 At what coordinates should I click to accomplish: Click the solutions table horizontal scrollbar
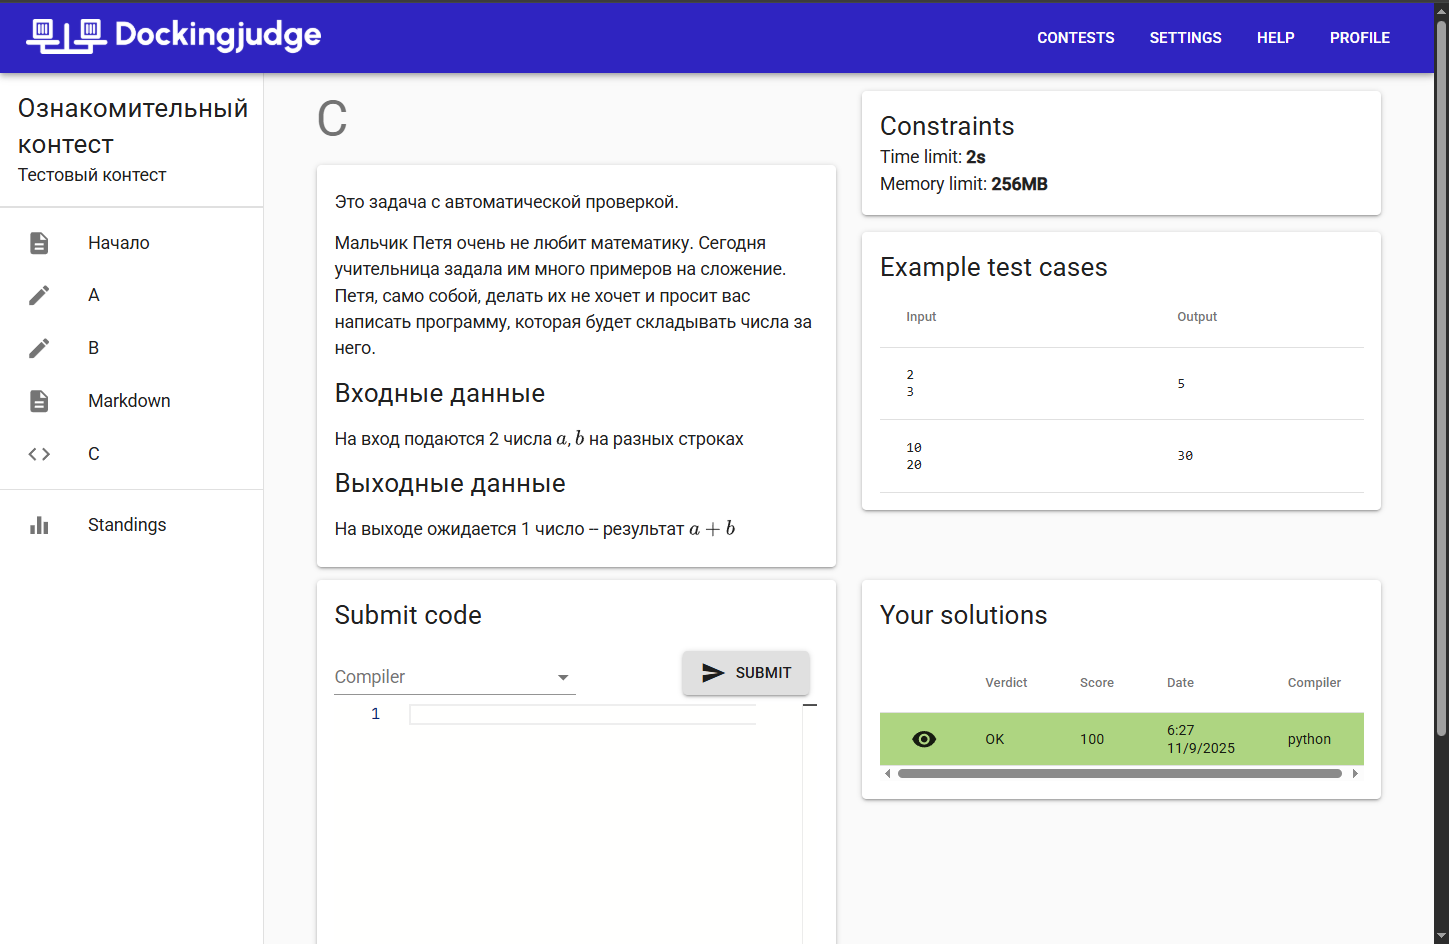click(1119, 773)
